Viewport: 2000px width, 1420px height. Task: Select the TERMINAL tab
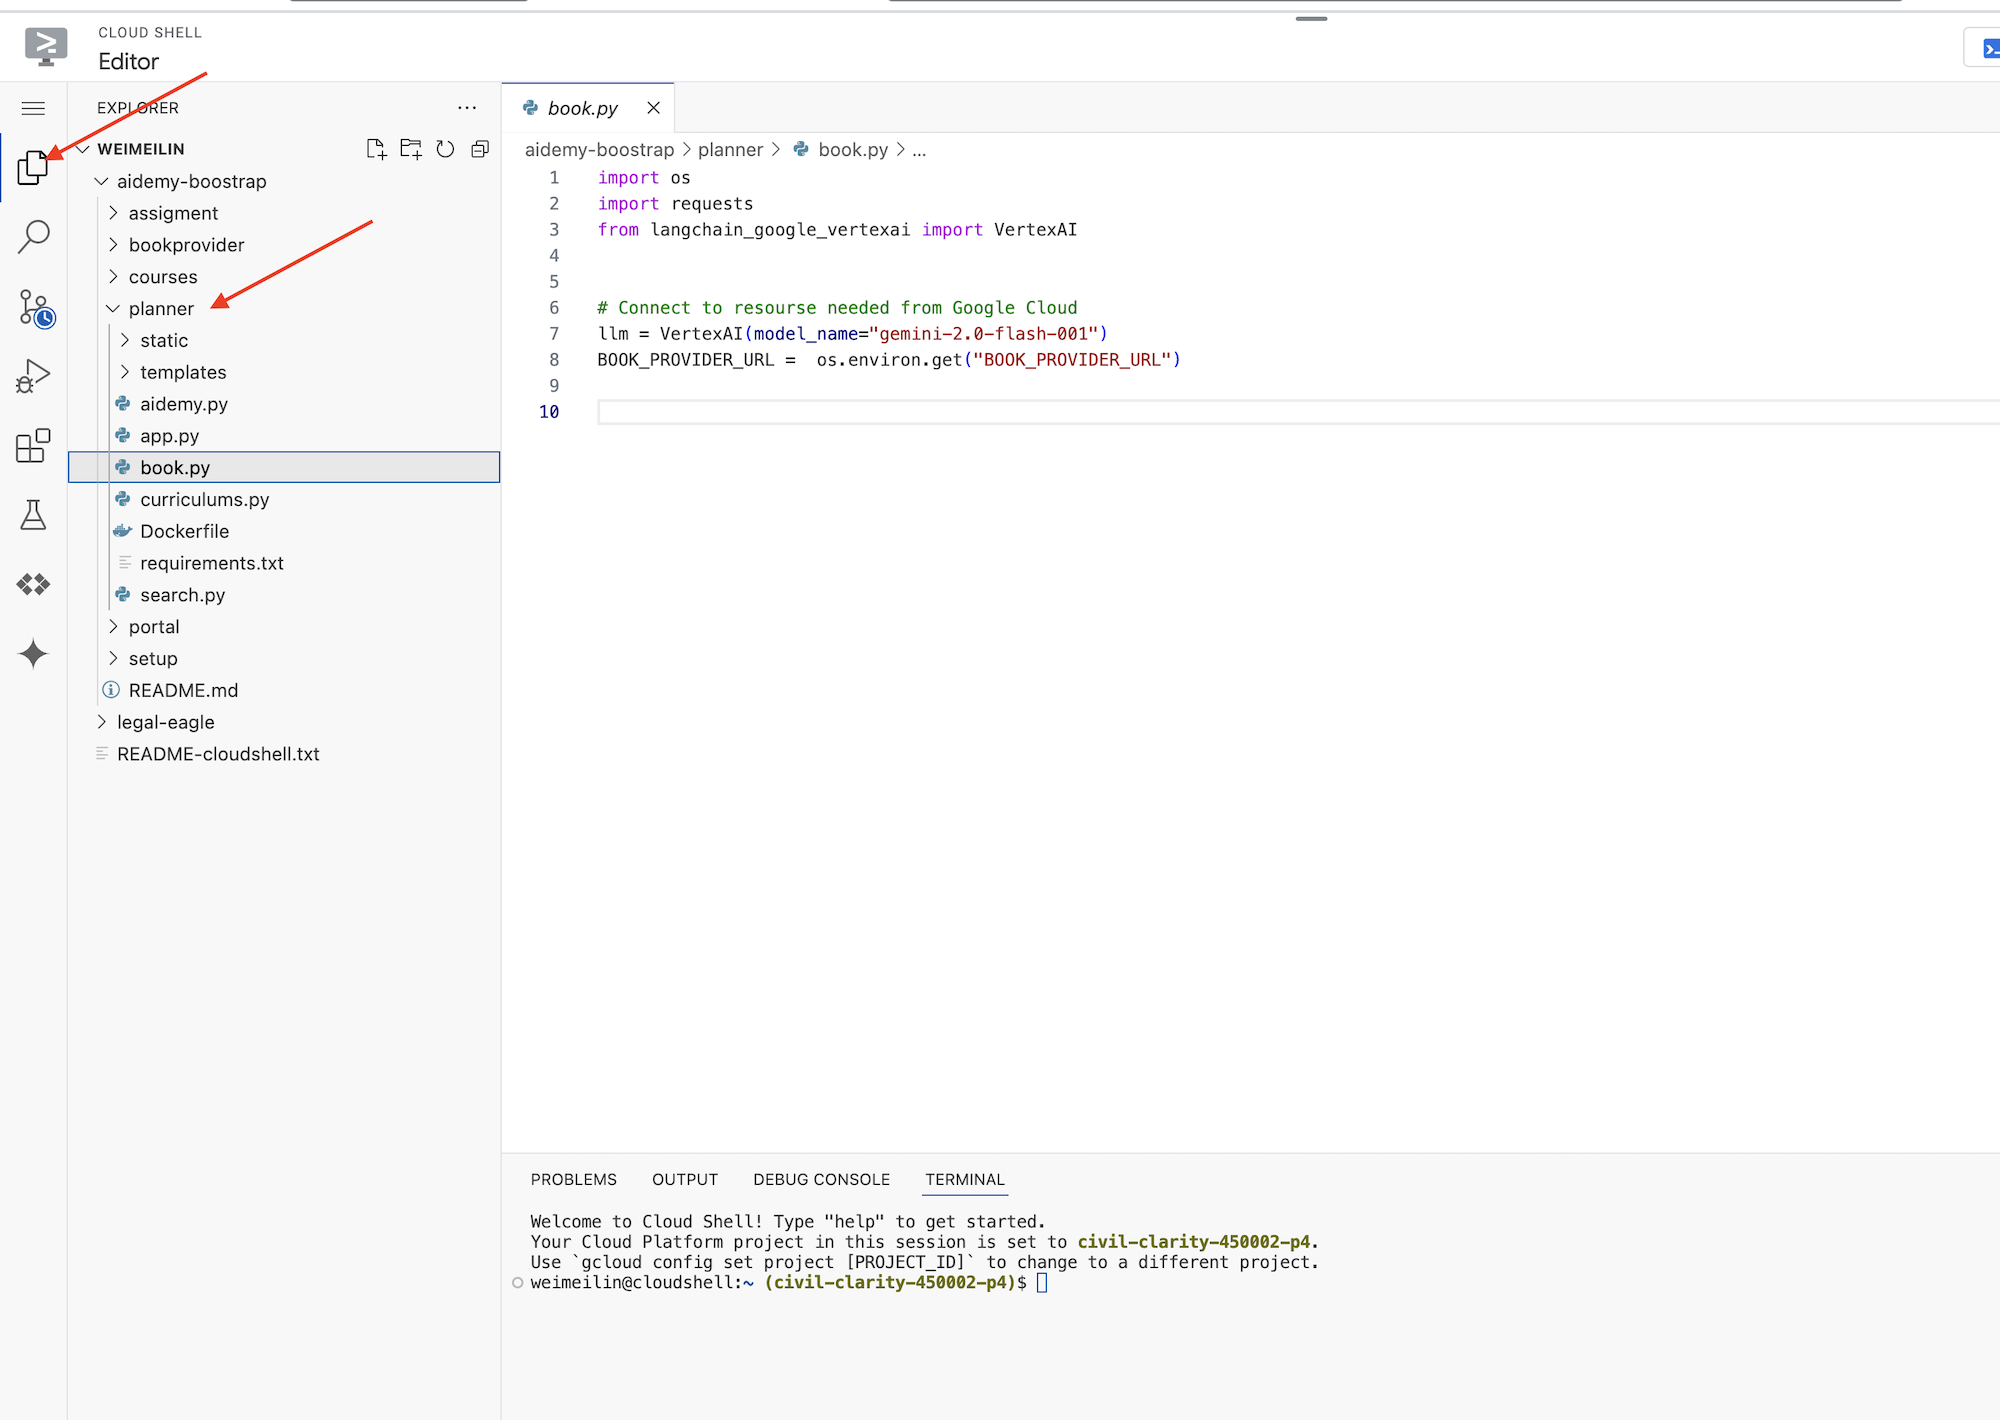click(965, 1179)
